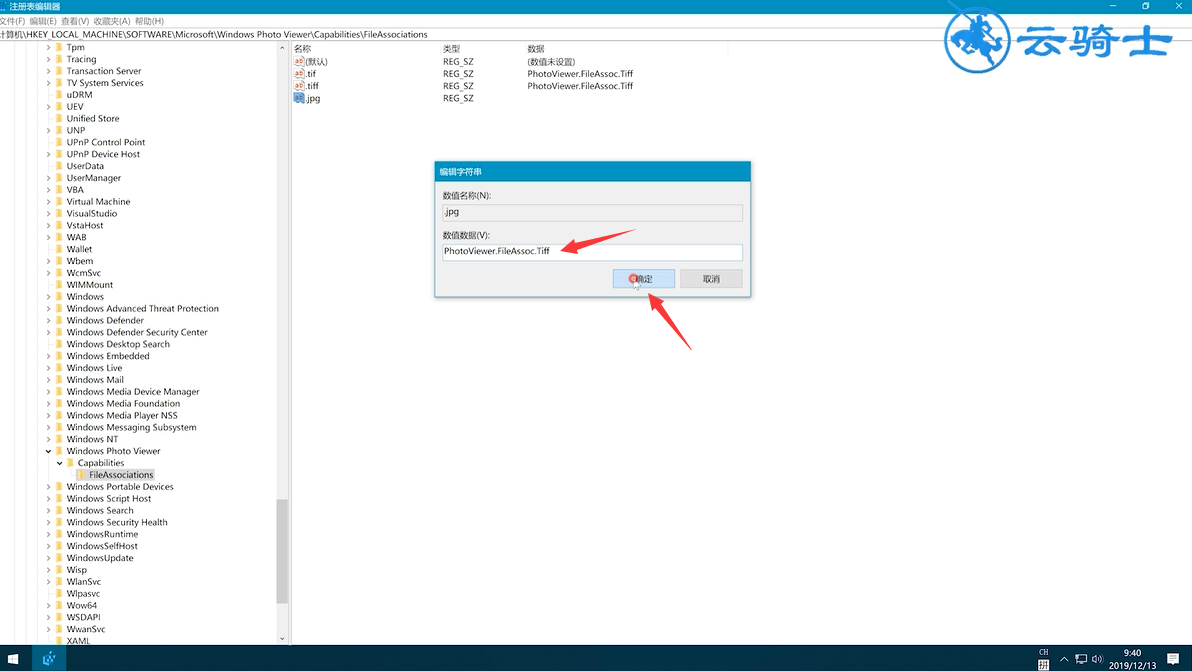Click the 名称 column header
This screenshot has width=1192, height=671.
(303, 49)
